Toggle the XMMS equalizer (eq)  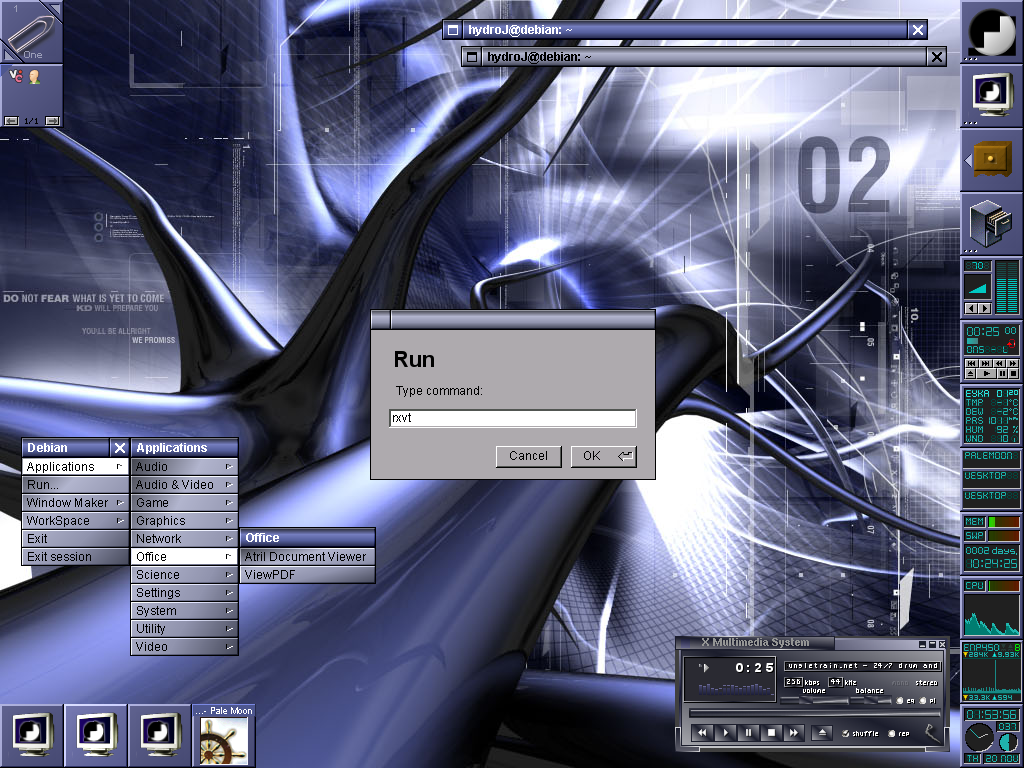[900, 701]
